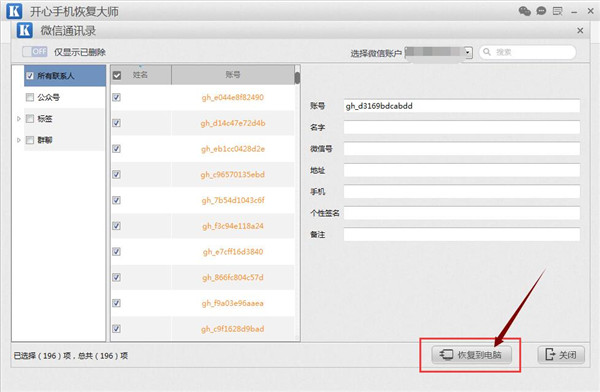600x392 pixels.
Task: Select account gh_eb1cc0428d2e
Action: pos(233,149)
